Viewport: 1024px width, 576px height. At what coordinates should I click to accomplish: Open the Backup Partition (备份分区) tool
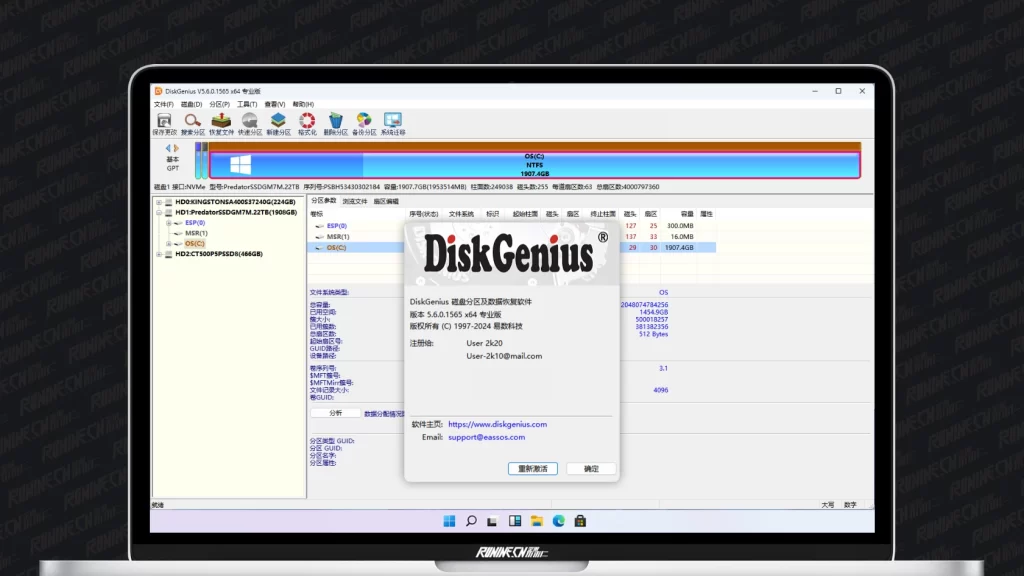(364, 122)
